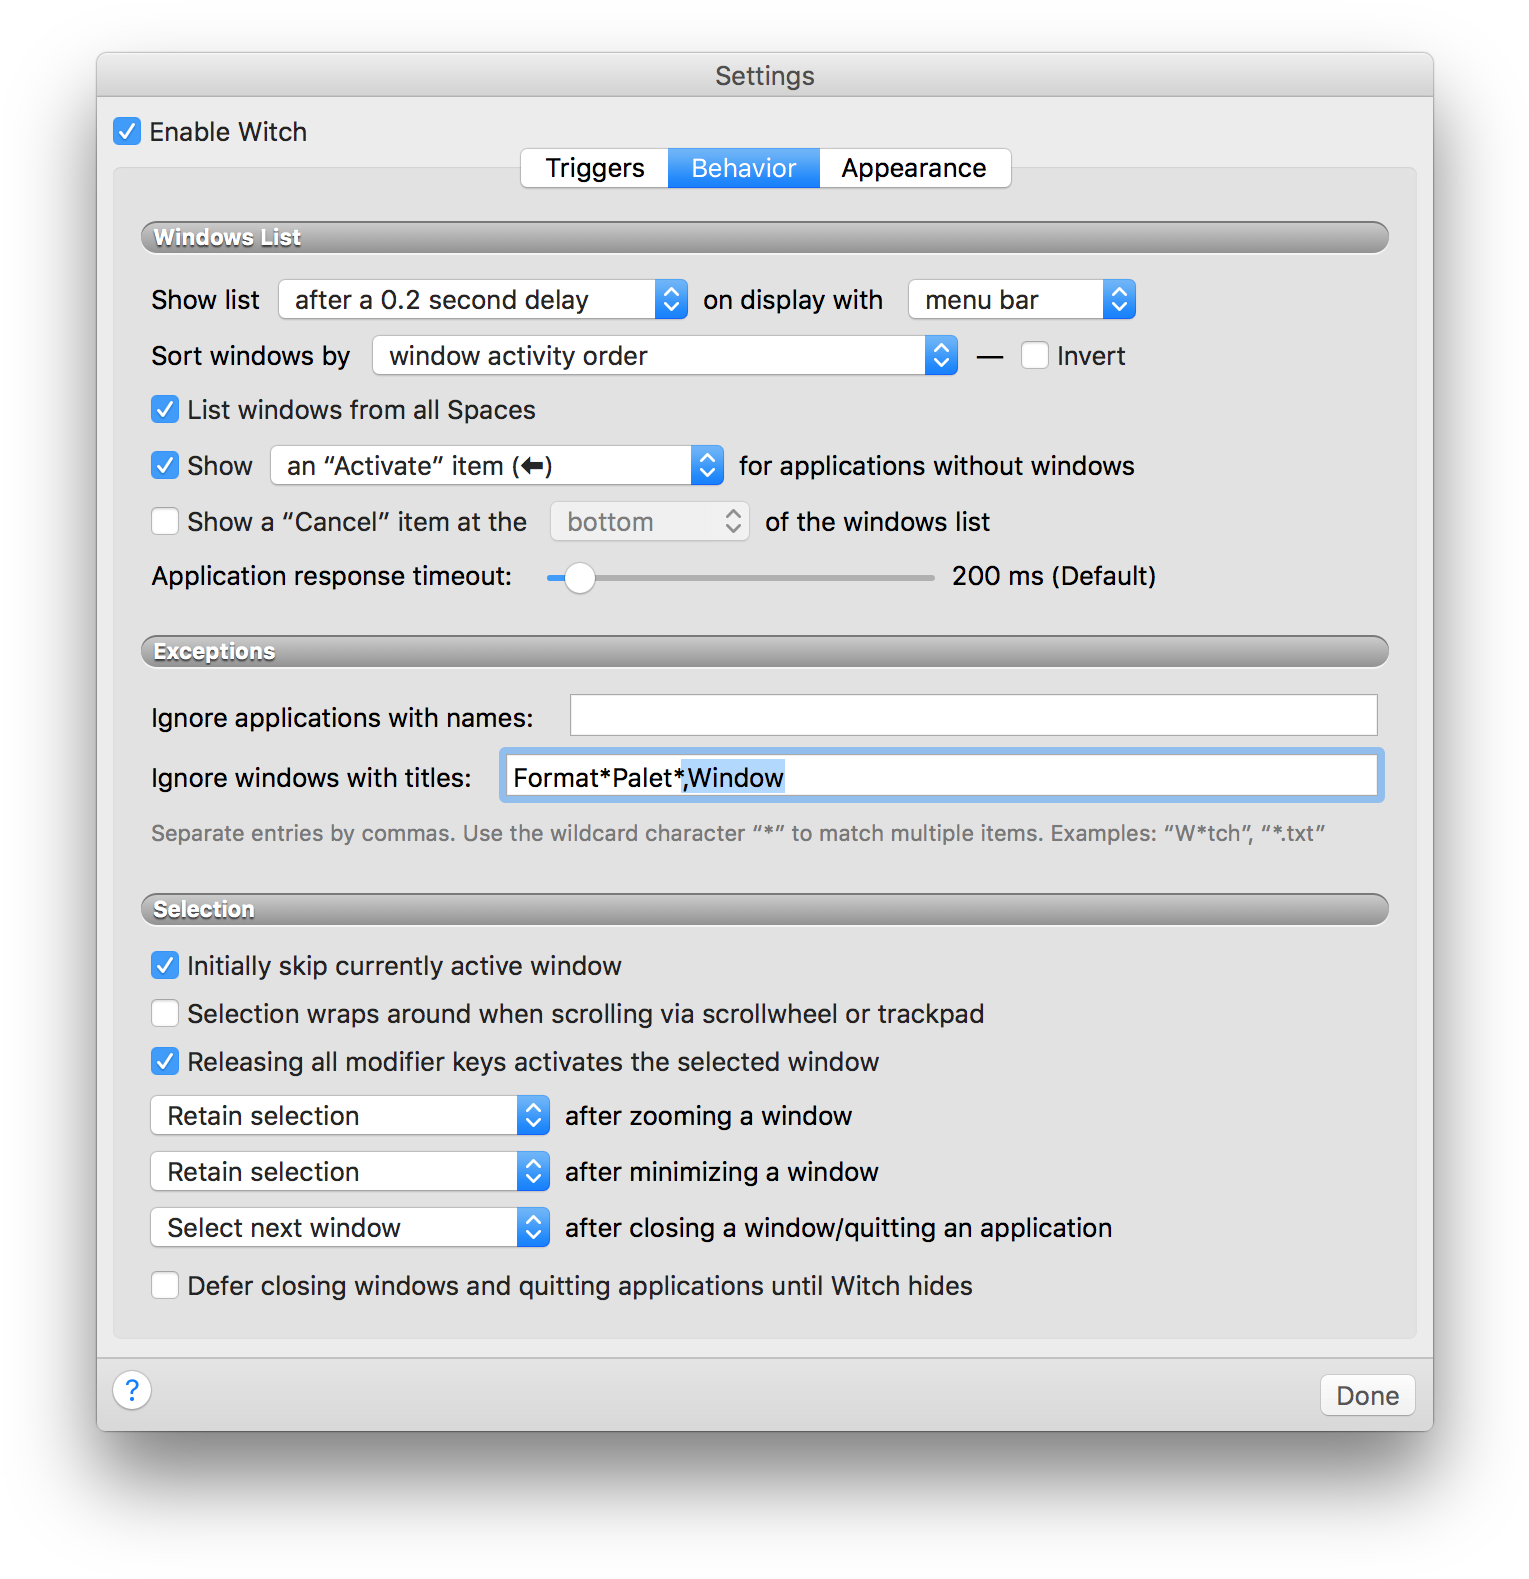Open the display with menu bar dropdown
This screenshot has width=1529, height=1579.
[1022, 299]
